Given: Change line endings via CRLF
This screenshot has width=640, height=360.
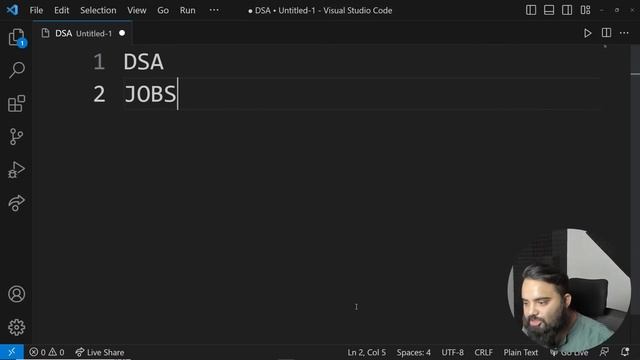Looking at the screenshot, I should [483, 352].
